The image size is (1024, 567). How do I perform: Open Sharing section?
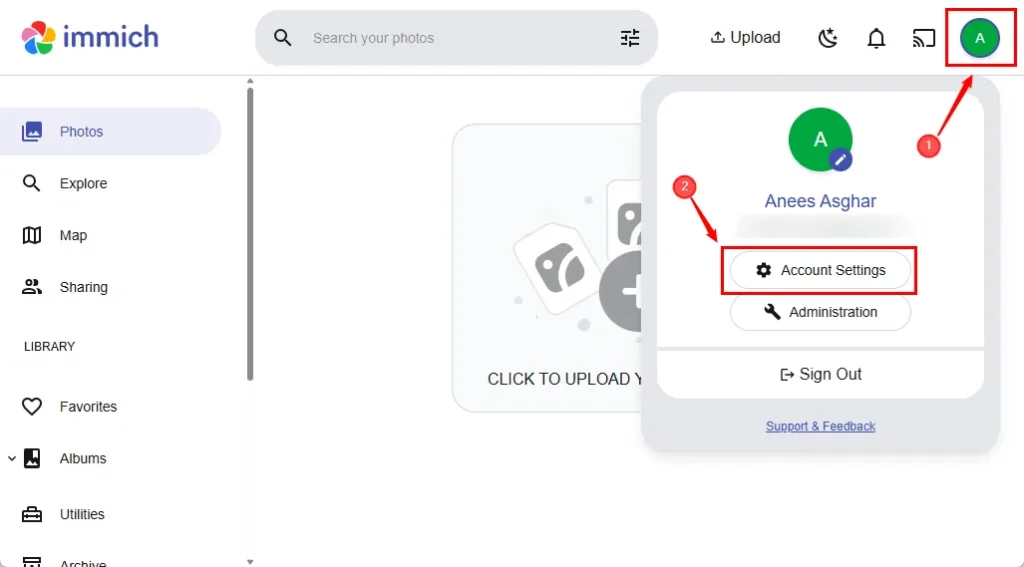point(82,287)
